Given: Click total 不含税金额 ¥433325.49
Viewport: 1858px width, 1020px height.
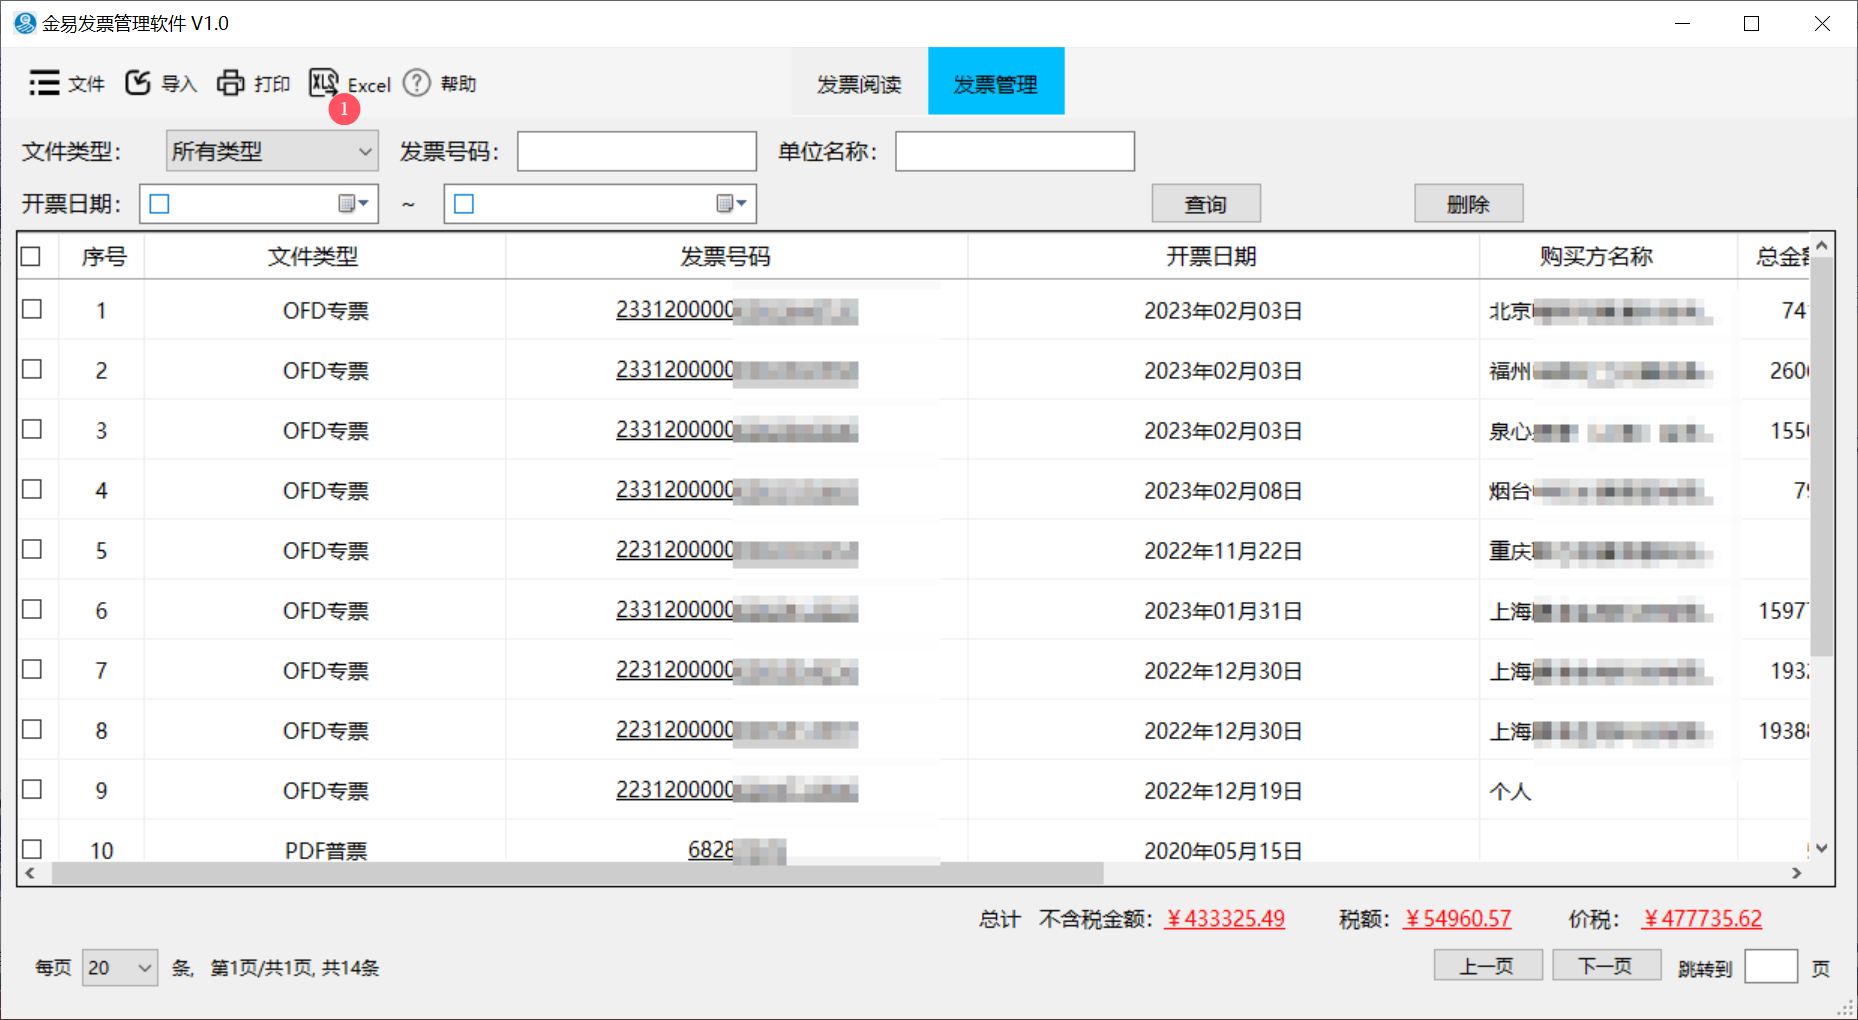Looking at the screenshot, I should [1225, 919].
